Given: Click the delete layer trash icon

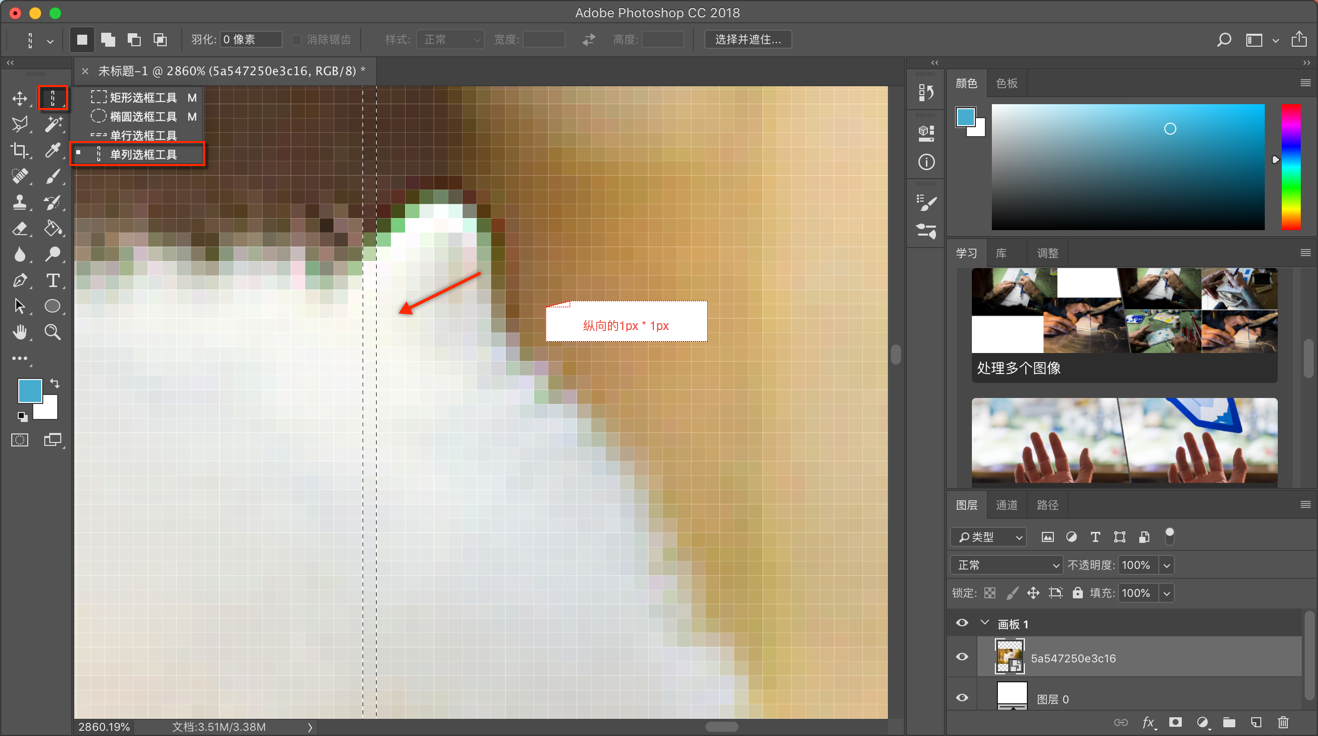Looking at the screenshot, I should 1283,722.
